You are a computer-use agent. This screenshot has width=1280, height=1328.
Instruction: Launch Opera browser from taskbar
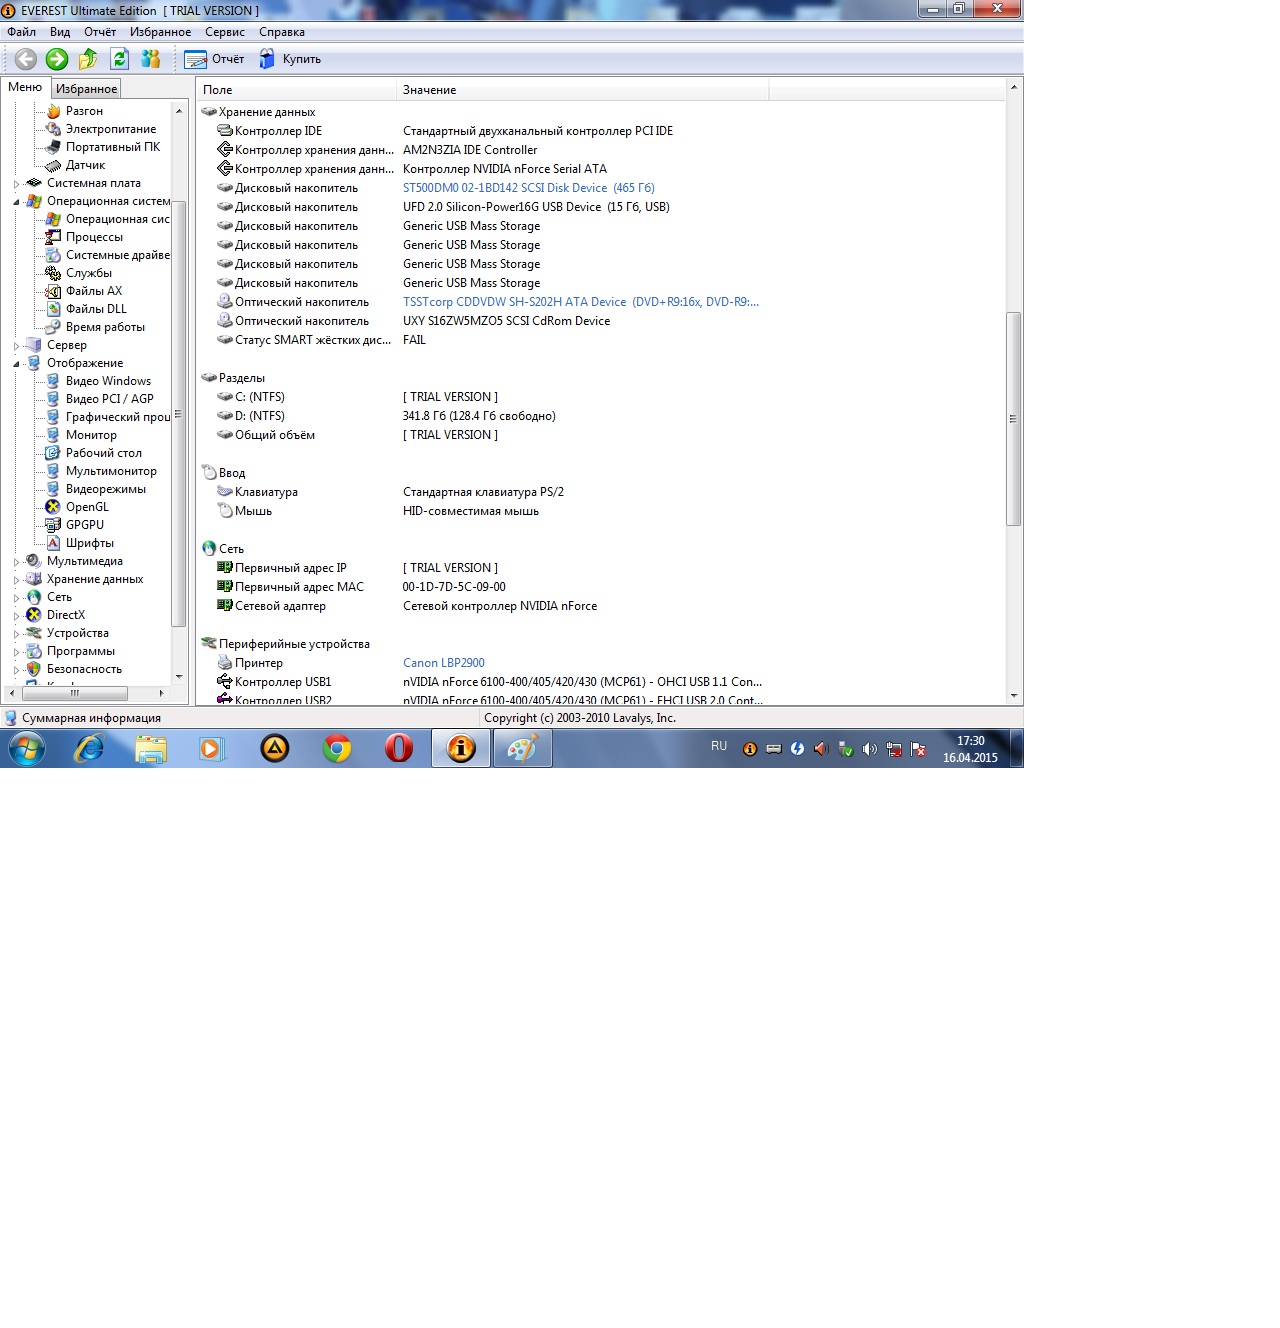pyautogui.click(x=399, y=748)
